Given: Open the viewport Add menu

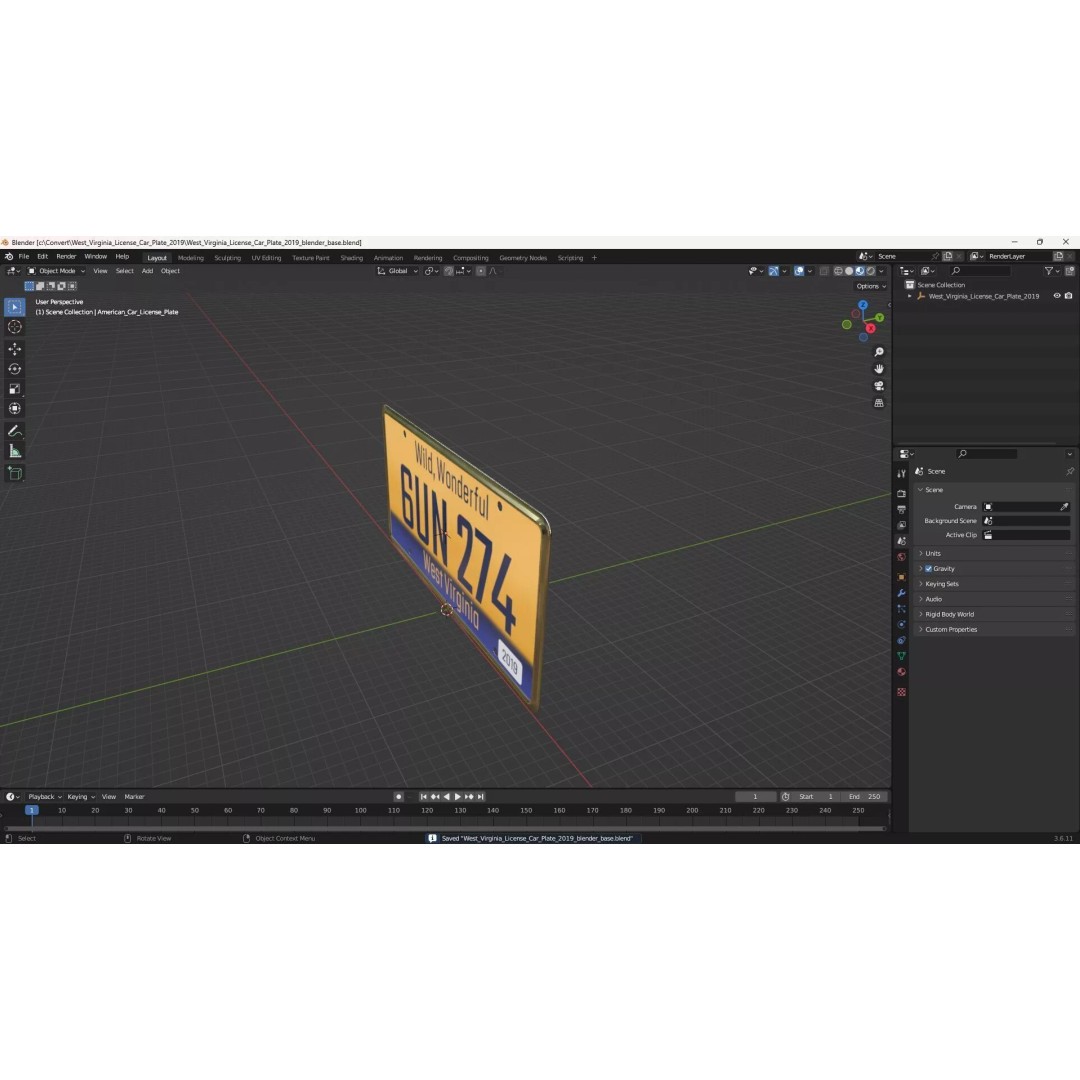Looking at the screenshot, I should tap(147, 271).
